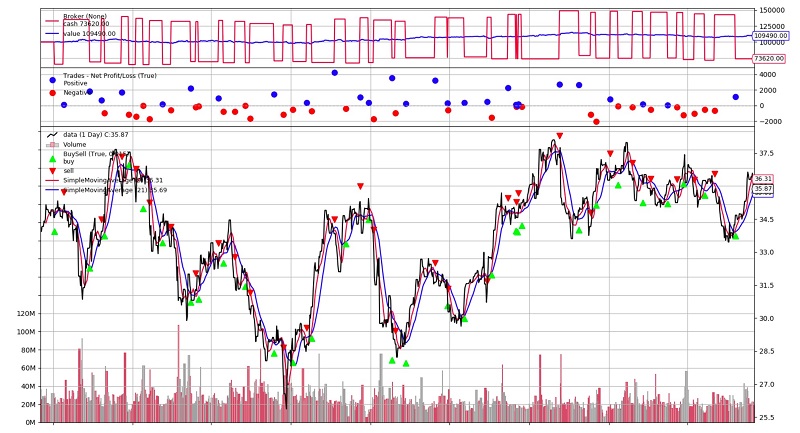Click the blue 109490.00 value tag
Viewport: 800px width, 433px height.
(x=770, y=36)
